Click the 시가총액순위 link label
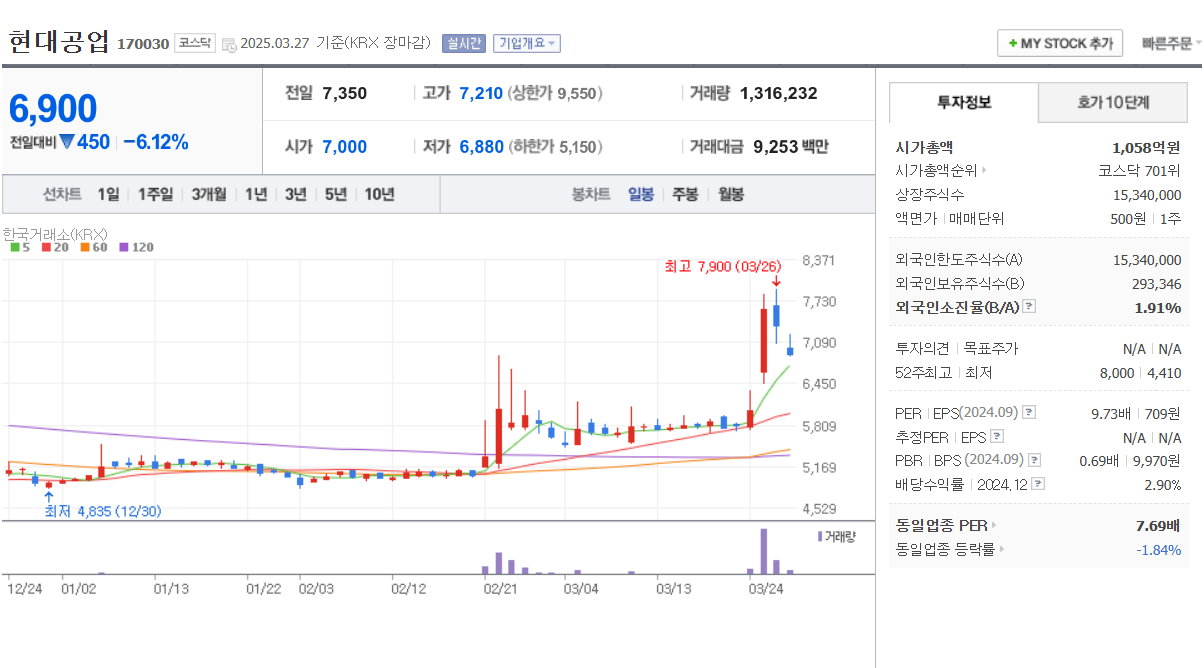 936,171
